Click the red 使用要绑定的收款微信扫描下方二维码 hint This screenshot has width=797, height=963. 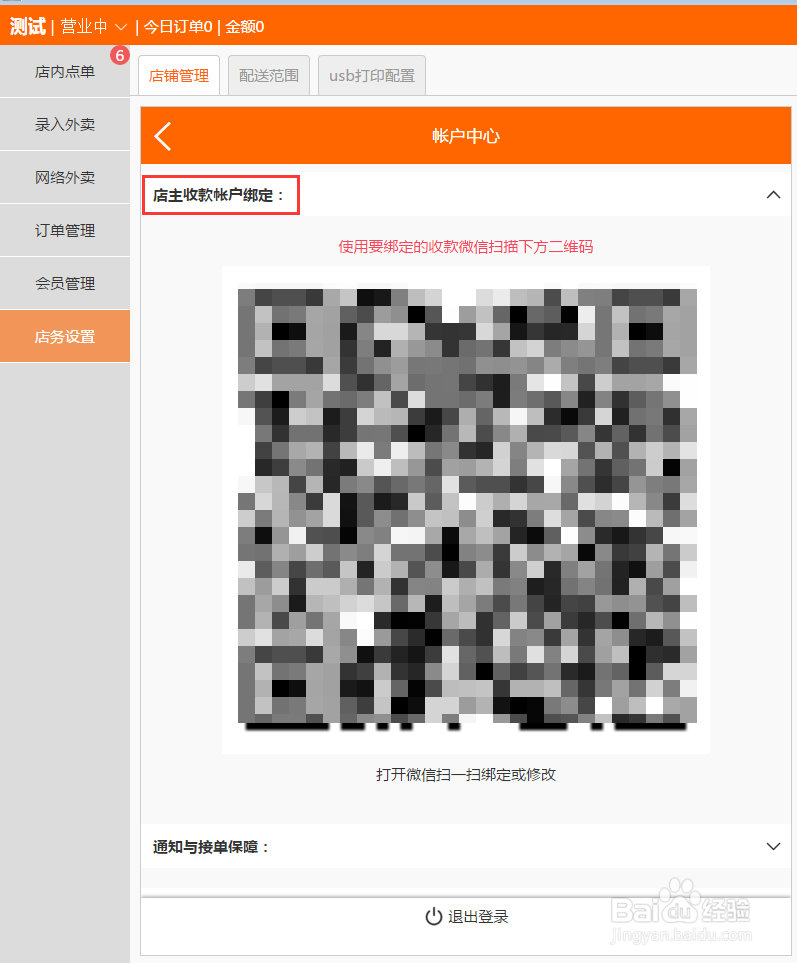click(466, 247)
